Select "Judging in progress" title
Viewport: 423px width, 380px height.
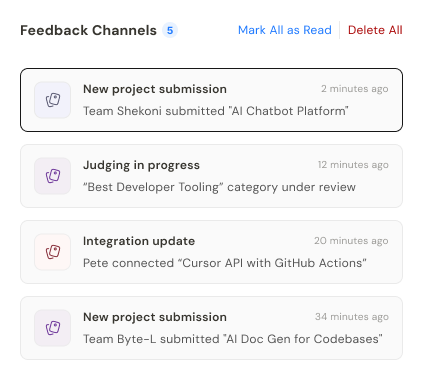141,165
